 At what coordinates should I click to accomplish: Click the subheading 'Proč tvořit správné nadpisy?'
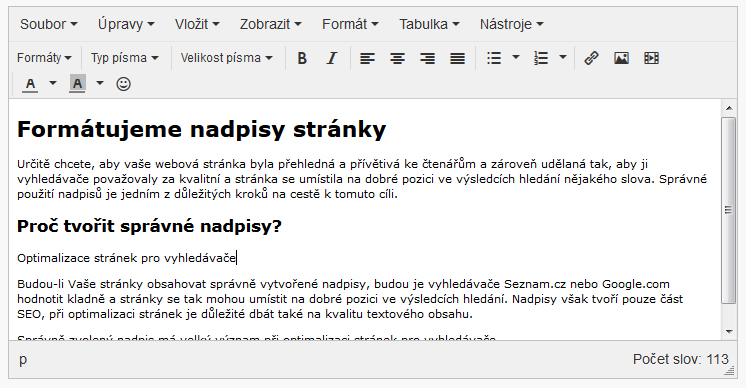point(149,226)
